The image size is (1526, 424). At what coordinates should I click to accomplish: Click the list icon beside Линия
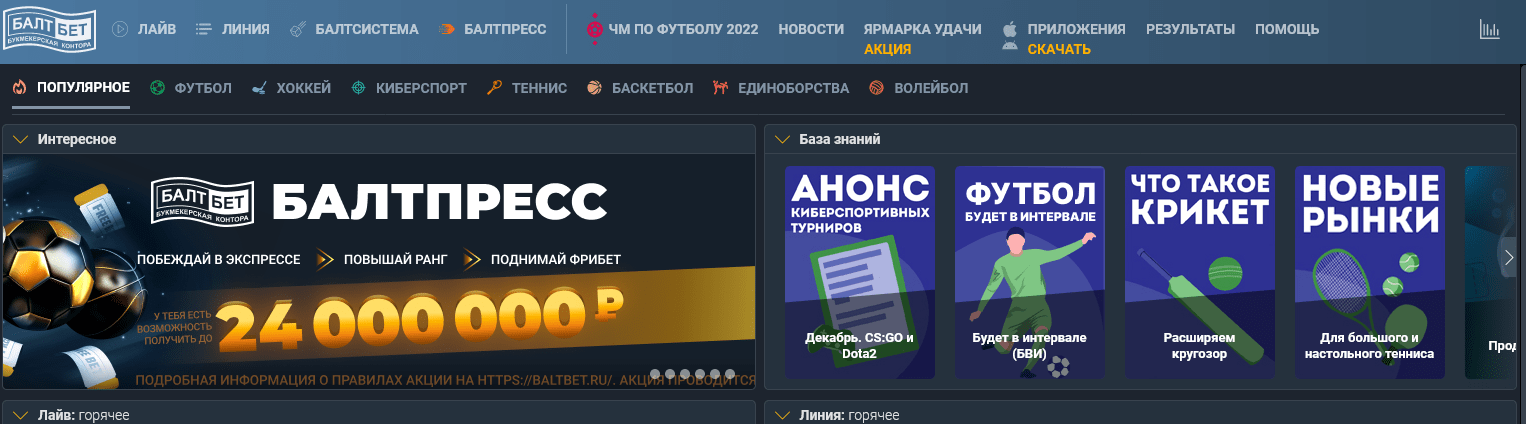pos(204,30)
